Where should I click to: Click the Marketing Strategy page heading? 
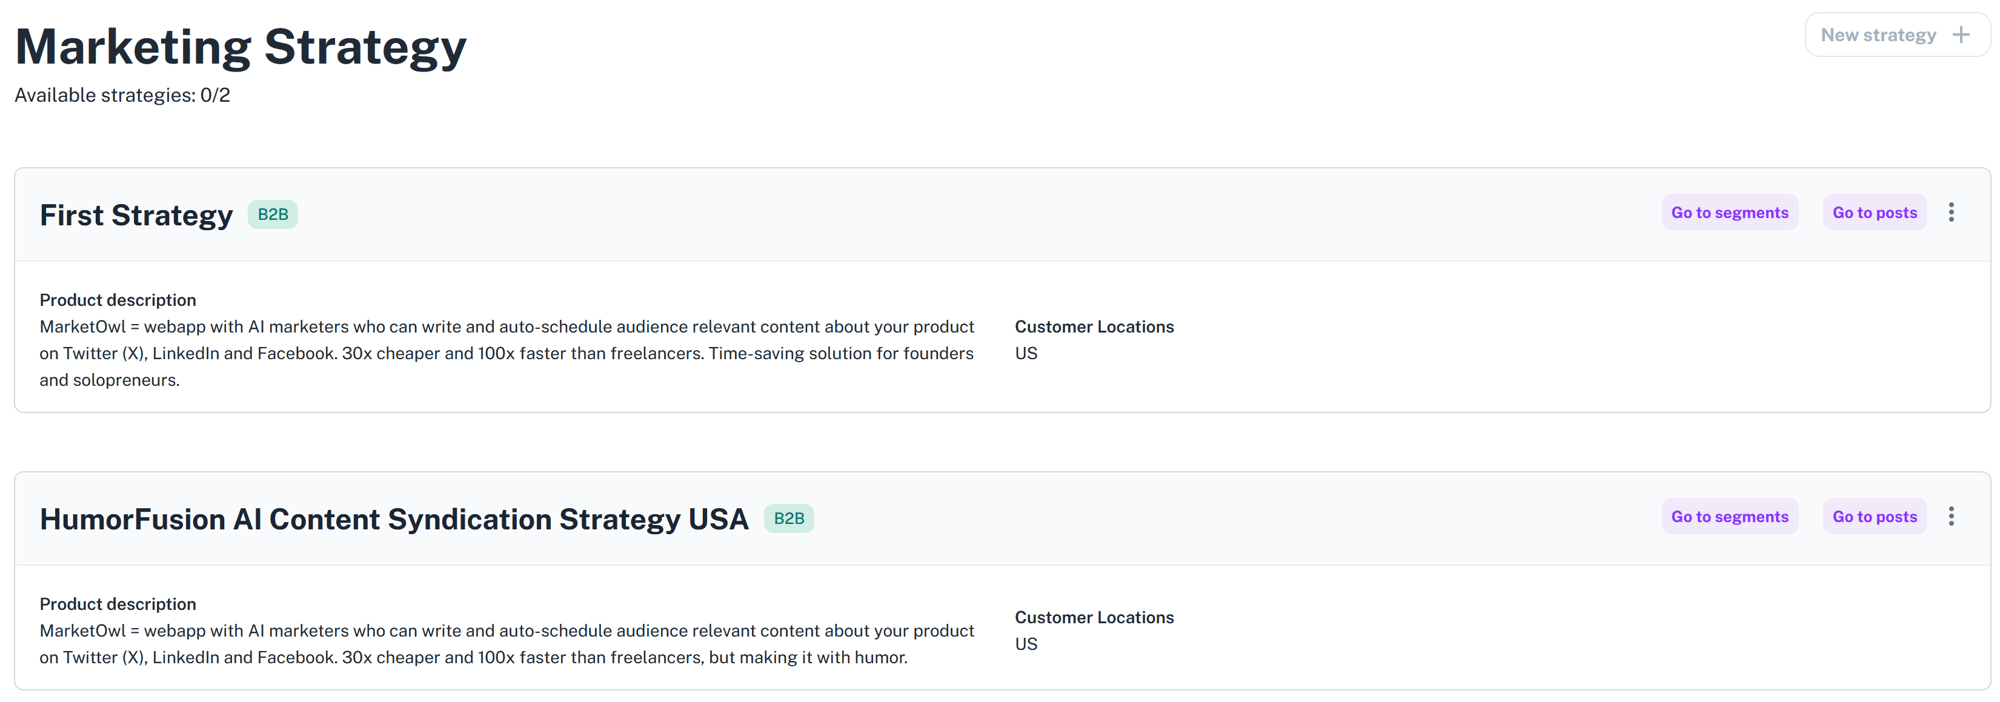click(241, 46)
